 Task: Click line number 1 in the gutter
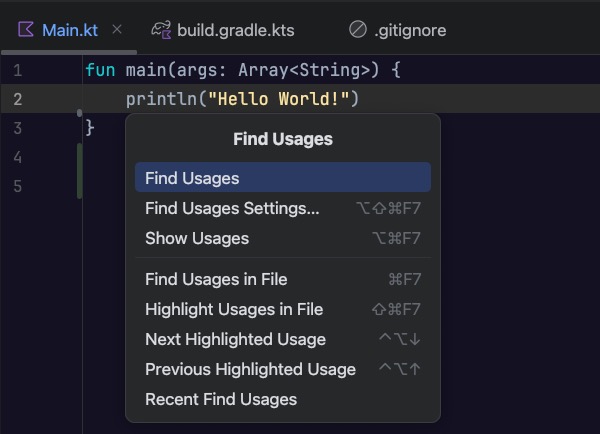tap(18, 71)
